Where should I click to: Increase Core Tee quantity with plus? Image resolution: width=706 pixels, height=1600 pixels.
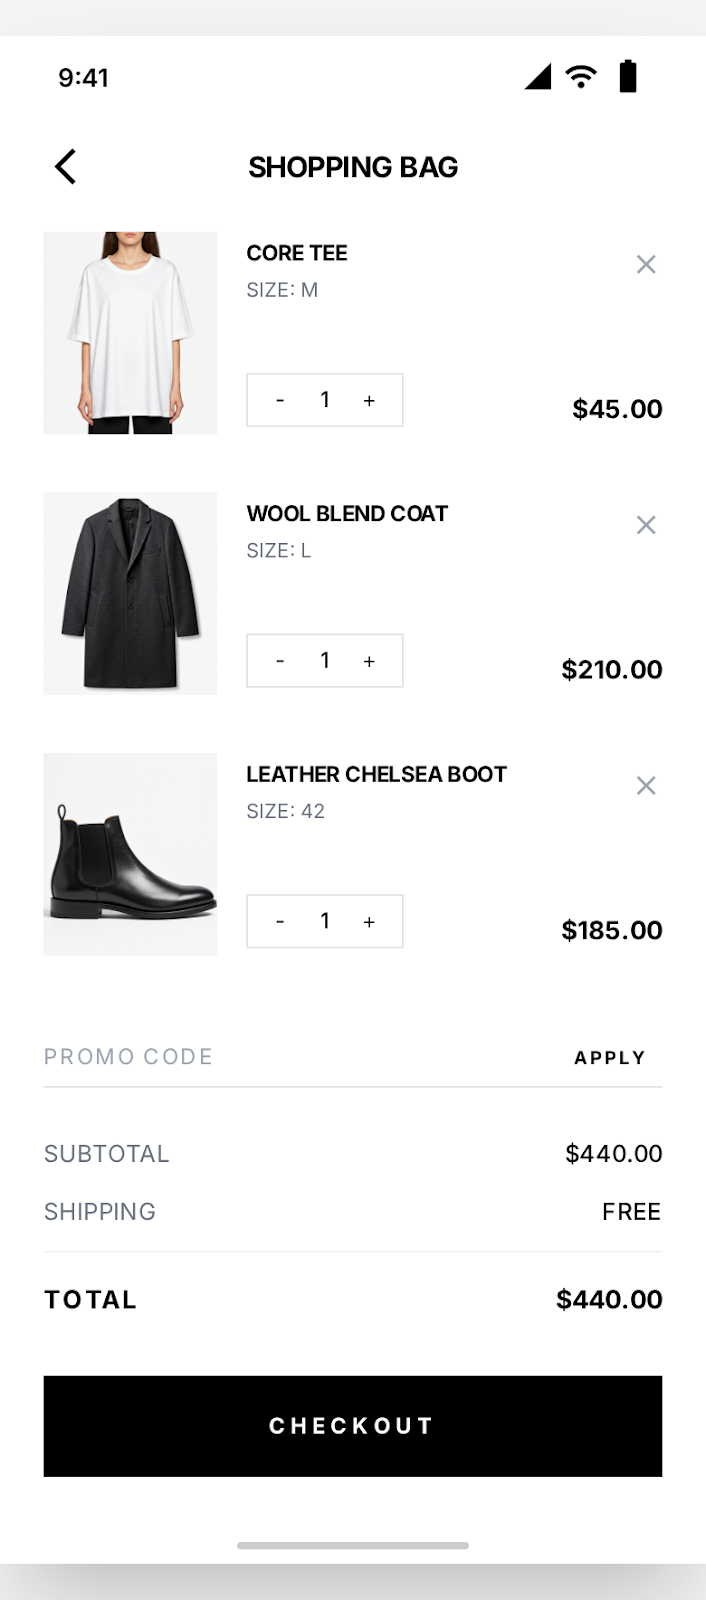pos(369,400)
